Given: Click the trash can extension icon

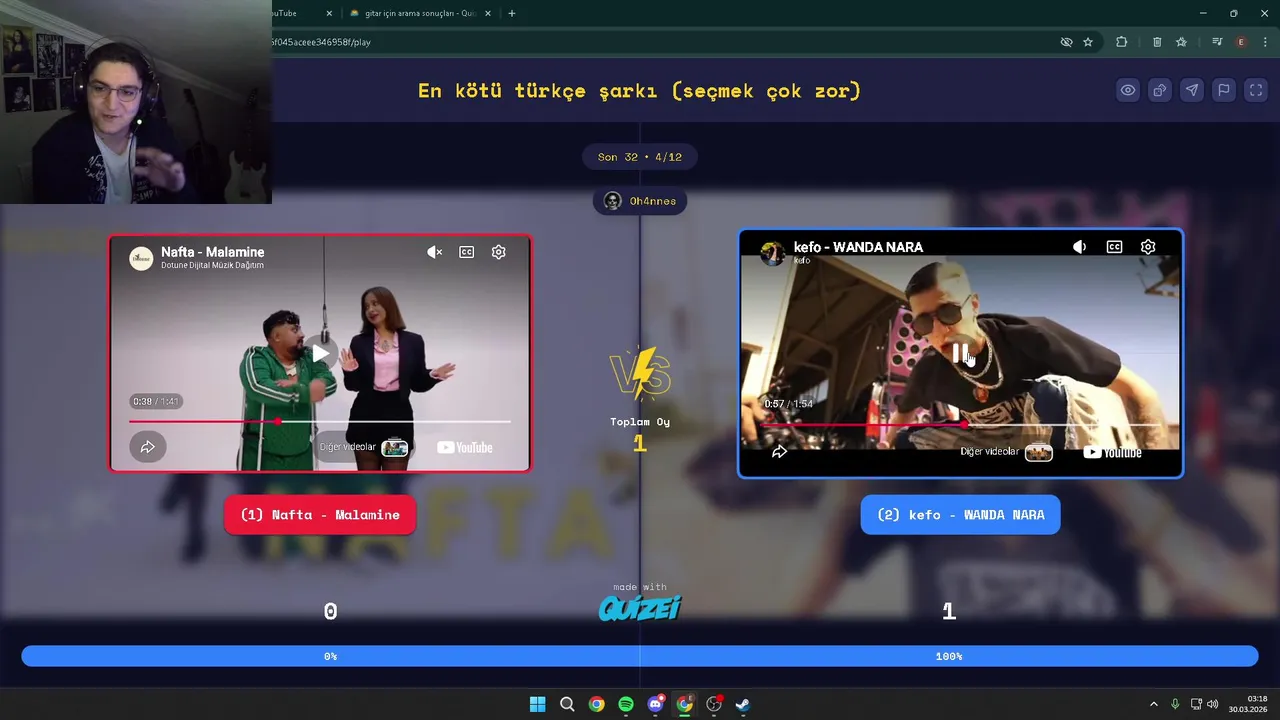Looking at the screenshot, I should pyautogui.click(x=1157, y=42).
